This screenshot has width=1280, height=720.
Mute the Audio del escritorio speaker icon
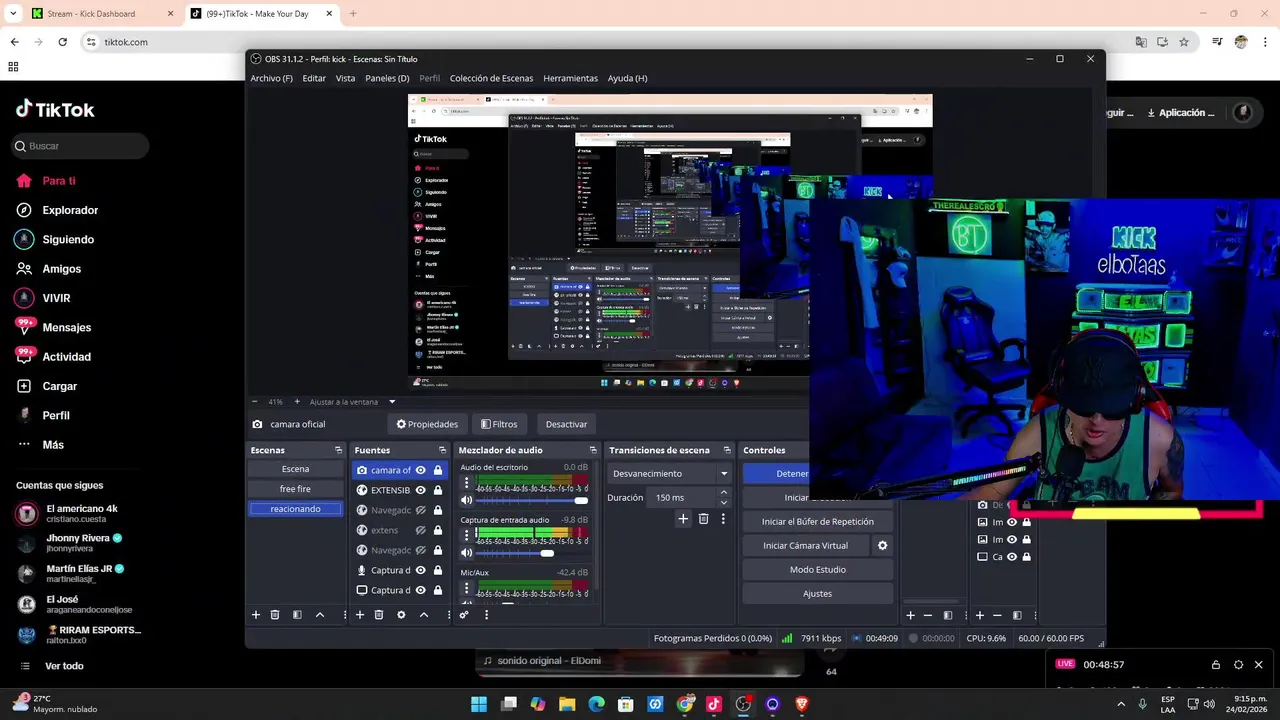coord(466,500)
